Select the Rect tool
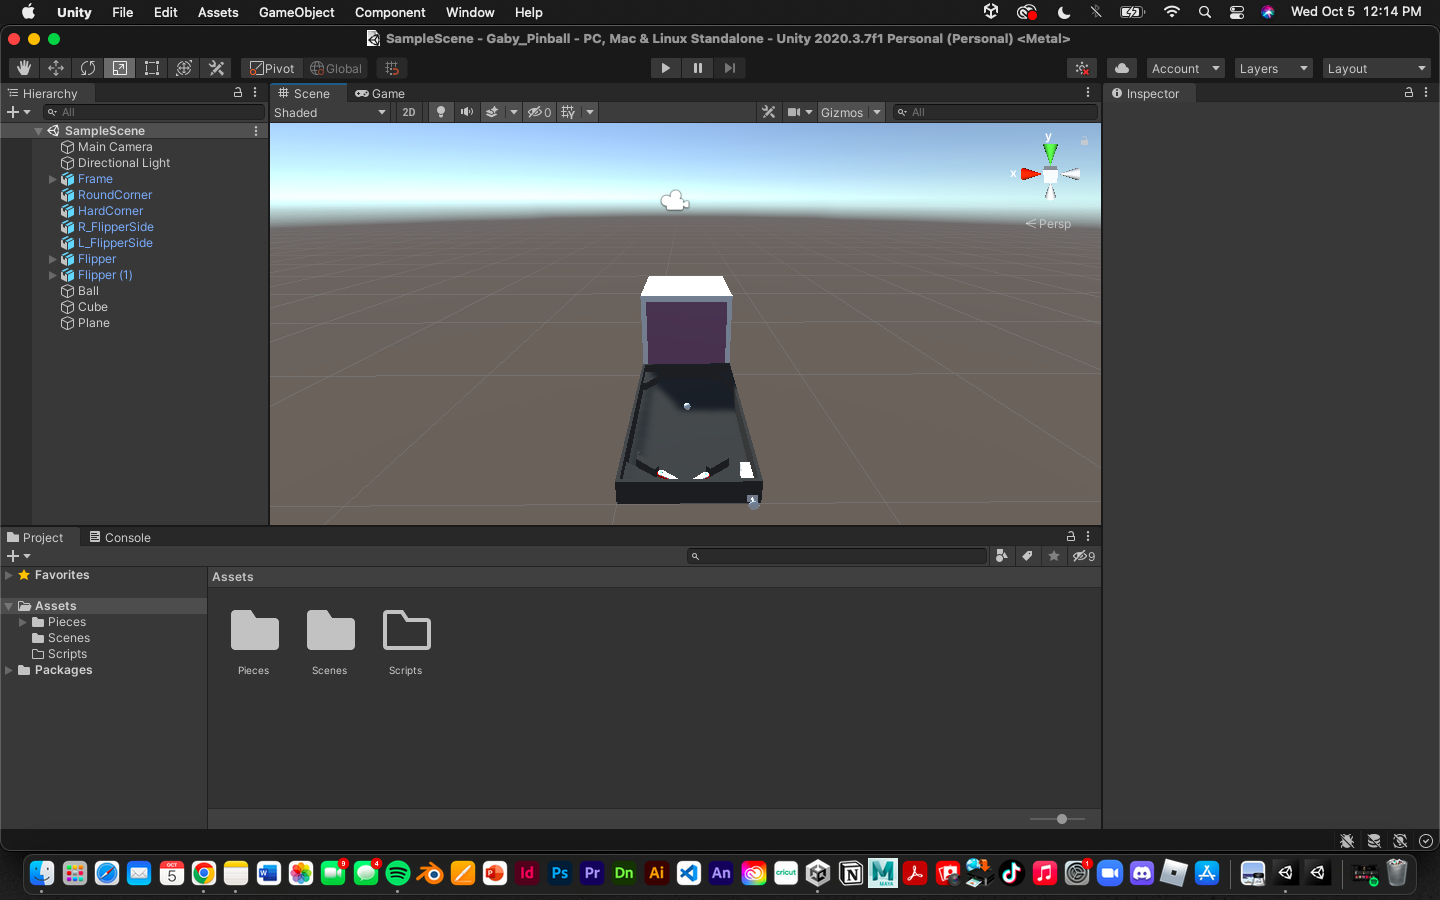1440x900 pixels. 152,68
